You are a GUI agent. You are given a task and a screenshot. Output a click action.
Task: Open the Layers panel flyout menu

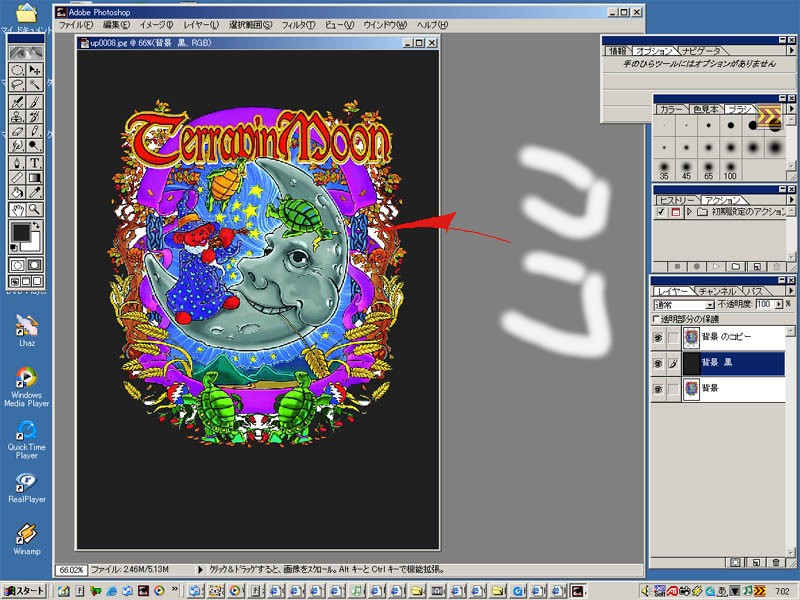tap(791, 290)
